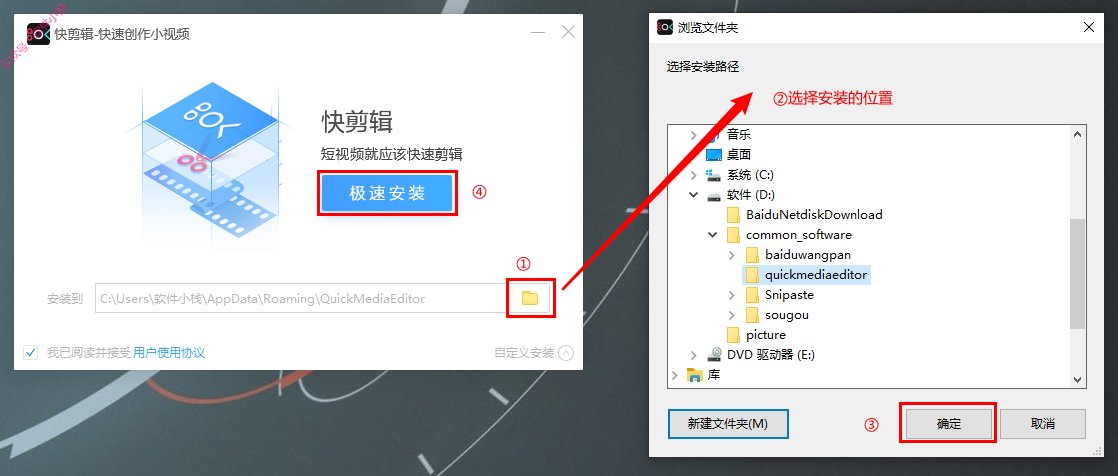Expand the baiduwangpan folder node
1118x476 pixels.
[732, 254]
